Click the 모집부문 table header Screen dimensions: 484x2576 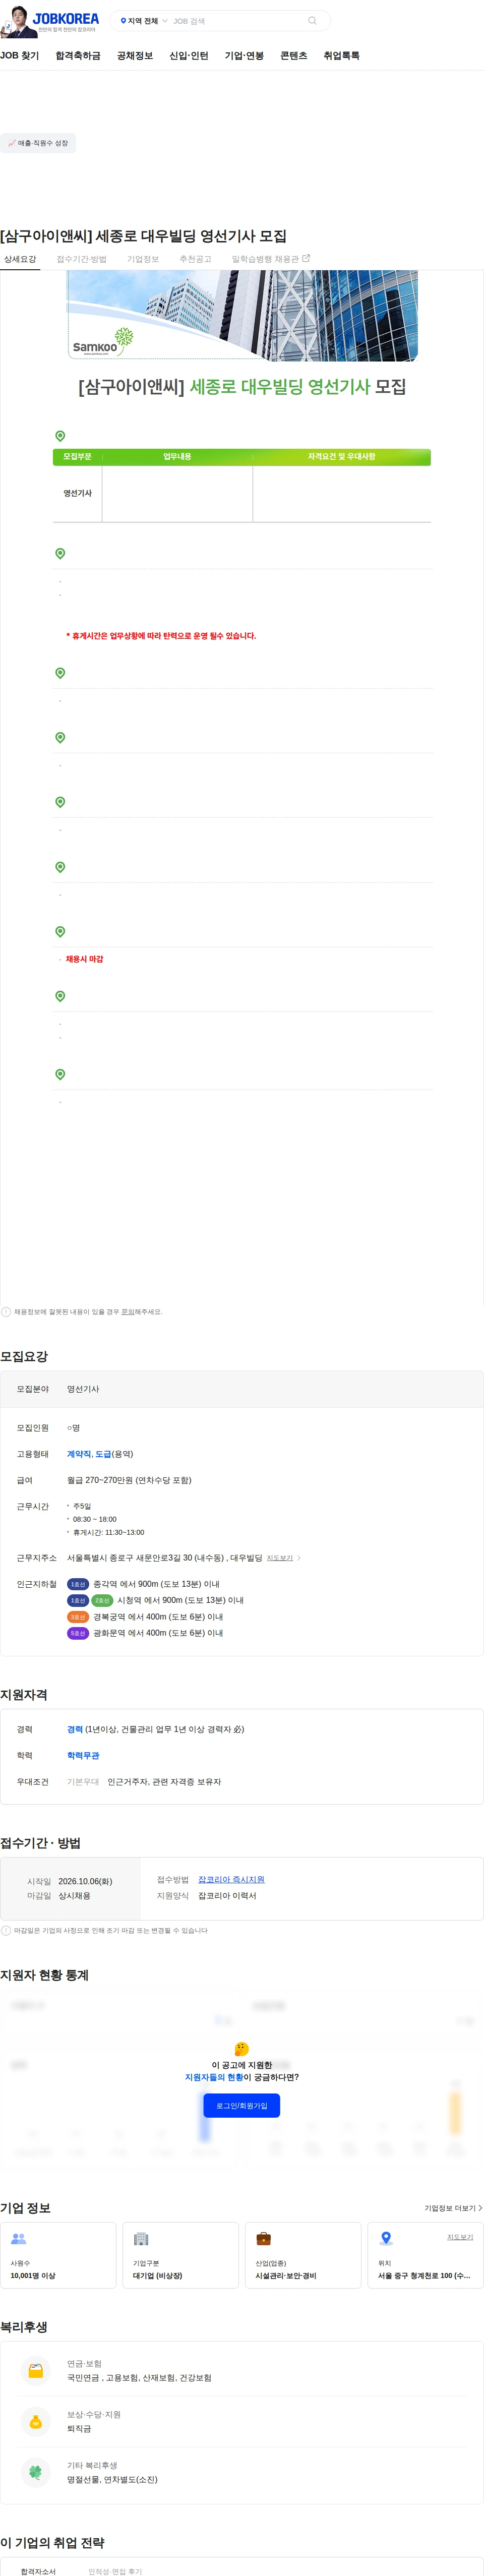pyautogui.click(x=77, y=457)
